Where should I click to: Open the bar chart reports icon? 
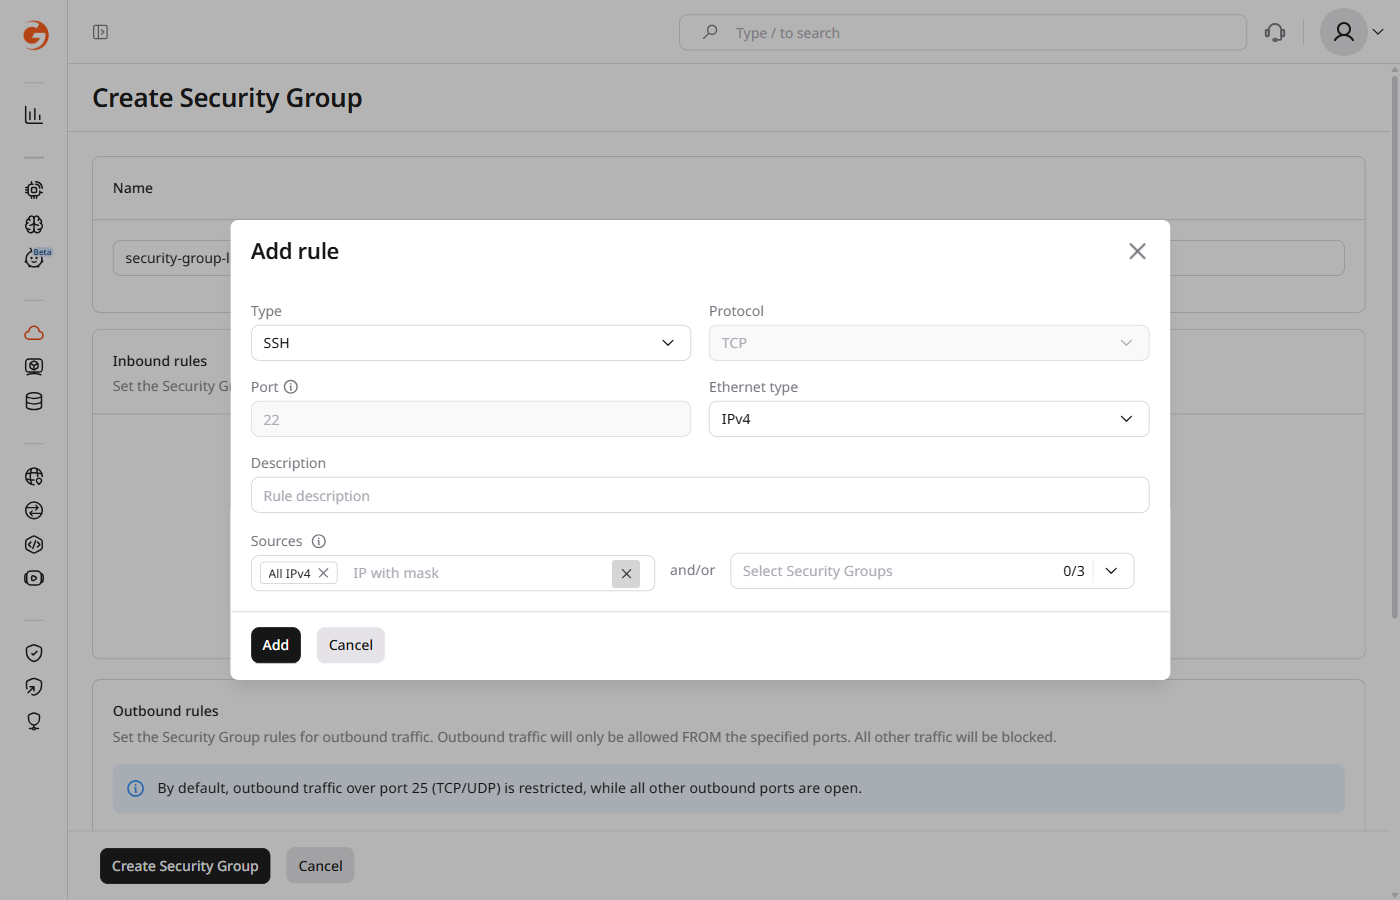pos(34,115)
